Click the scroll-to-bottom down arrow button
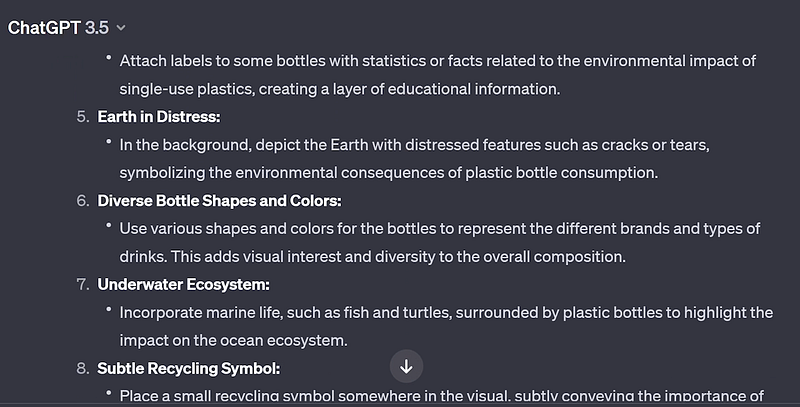The height and width of the screenshot is (407, 800). pyautogui.click(x=406, y=366)
